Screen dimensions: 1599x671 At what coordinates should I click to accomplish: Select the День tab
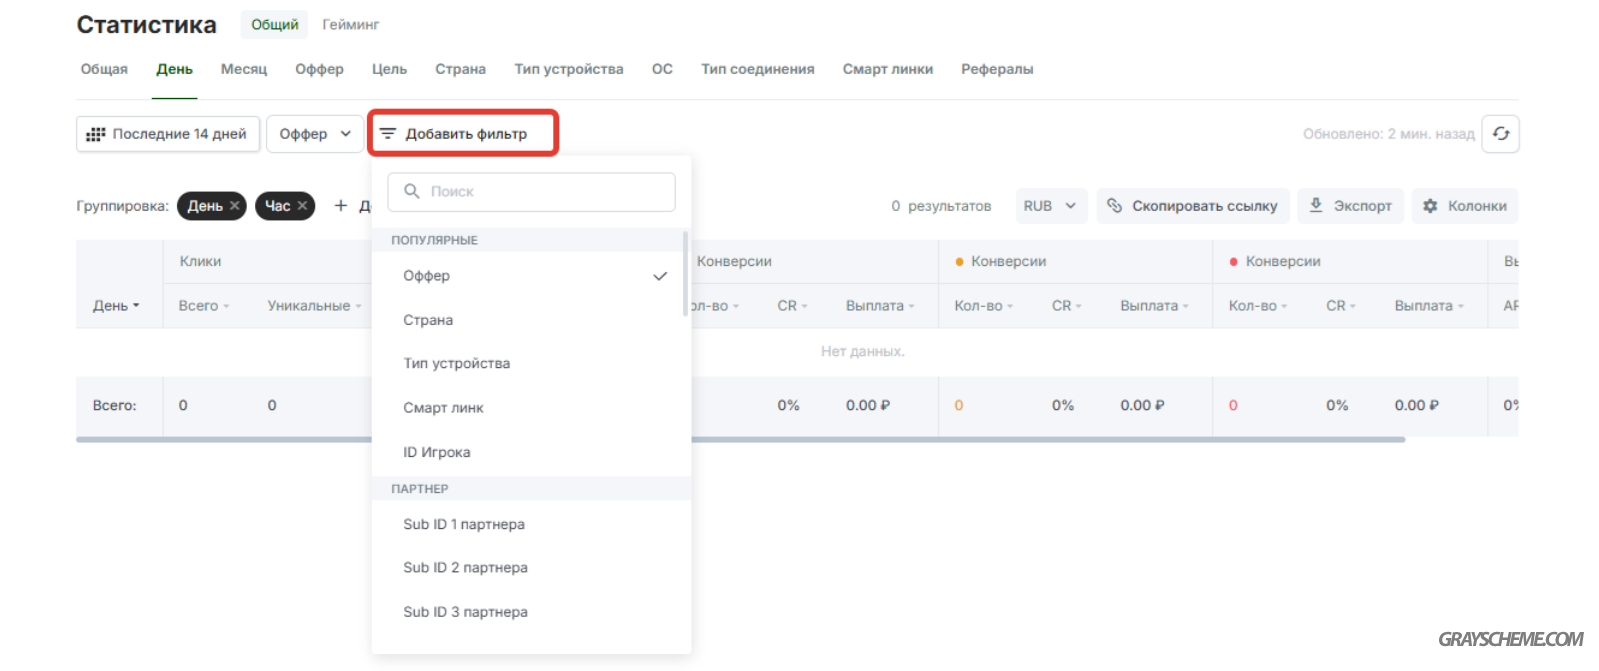(174, 69)
